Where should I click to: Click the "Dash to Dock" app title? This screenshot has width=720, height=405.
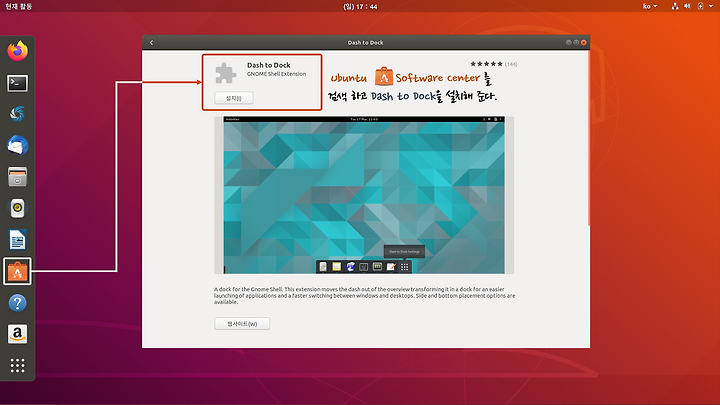click(269, 65)
